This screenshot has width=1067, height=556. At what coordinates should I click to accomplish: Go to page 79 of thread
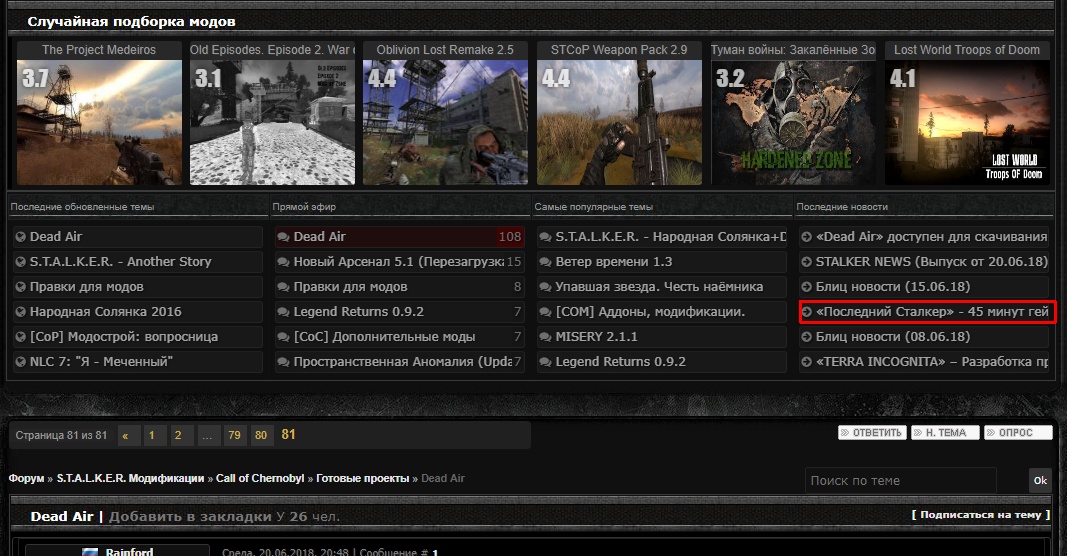[x=235, y=436]
